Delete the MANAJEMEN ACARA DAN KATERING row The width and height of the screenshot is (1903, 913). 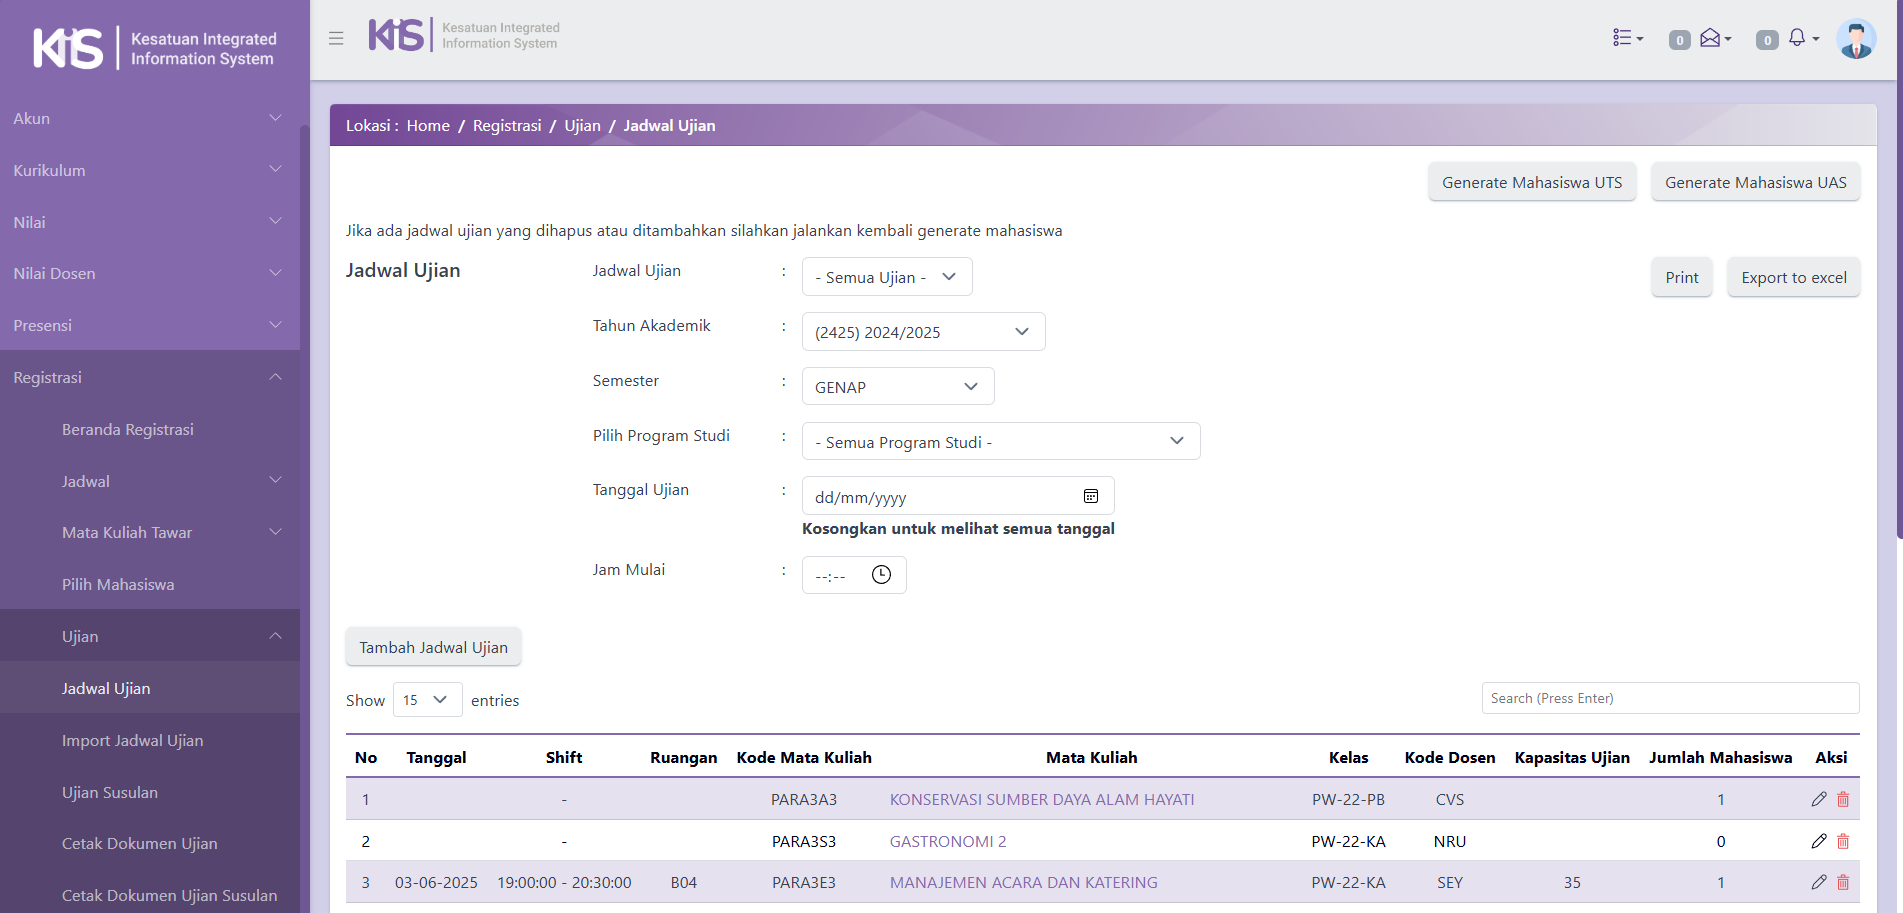[1843, 882]
